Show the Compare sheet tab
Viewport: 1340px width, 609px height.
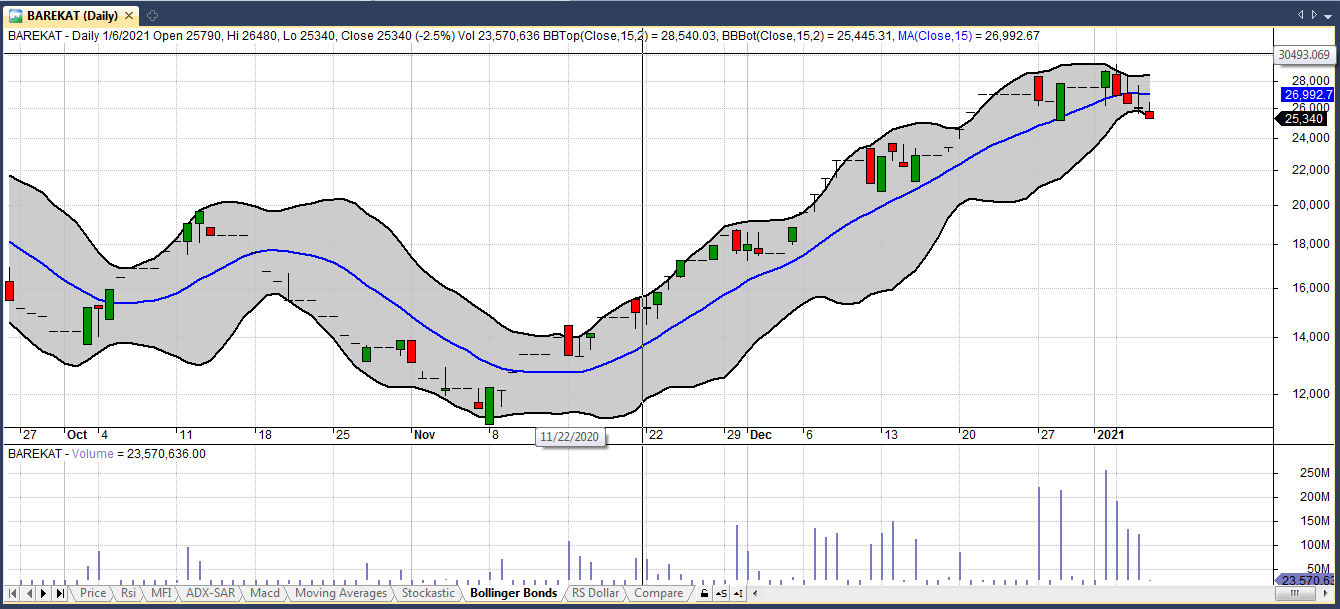click(x=658, y=593)
